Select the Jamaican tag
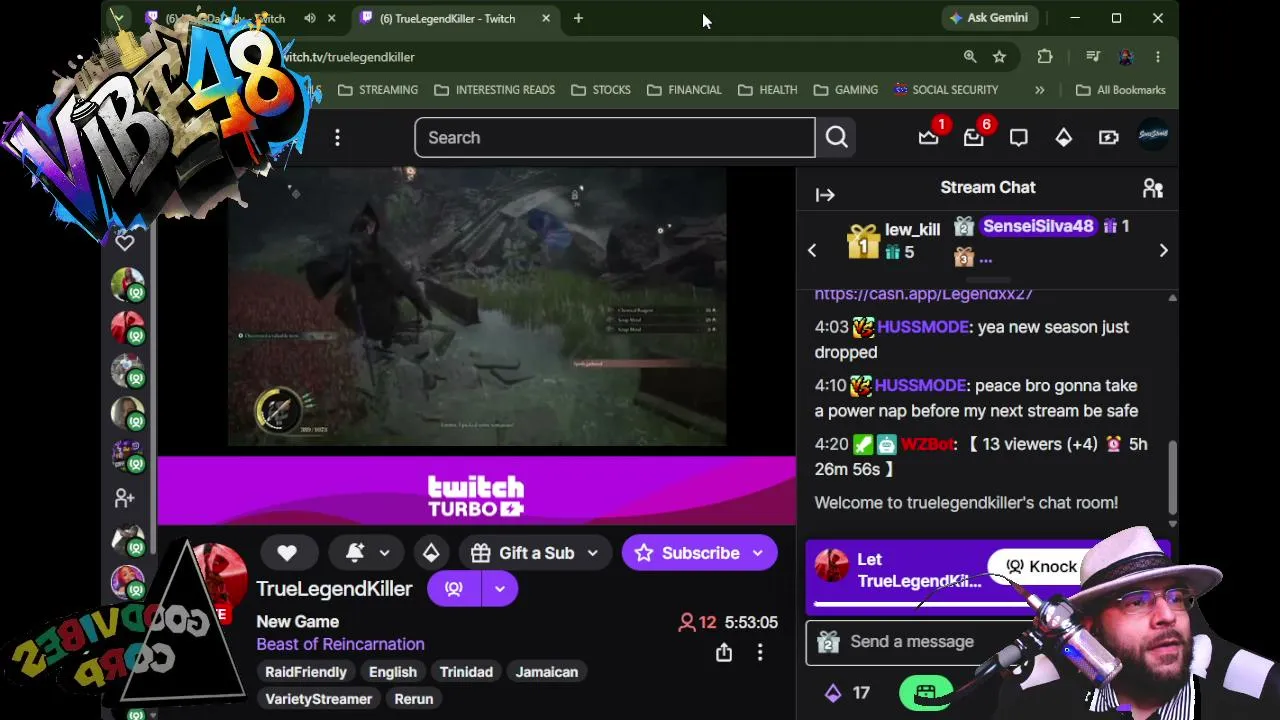Screen dimensions: 1280x720 click(x=546, y=672)
